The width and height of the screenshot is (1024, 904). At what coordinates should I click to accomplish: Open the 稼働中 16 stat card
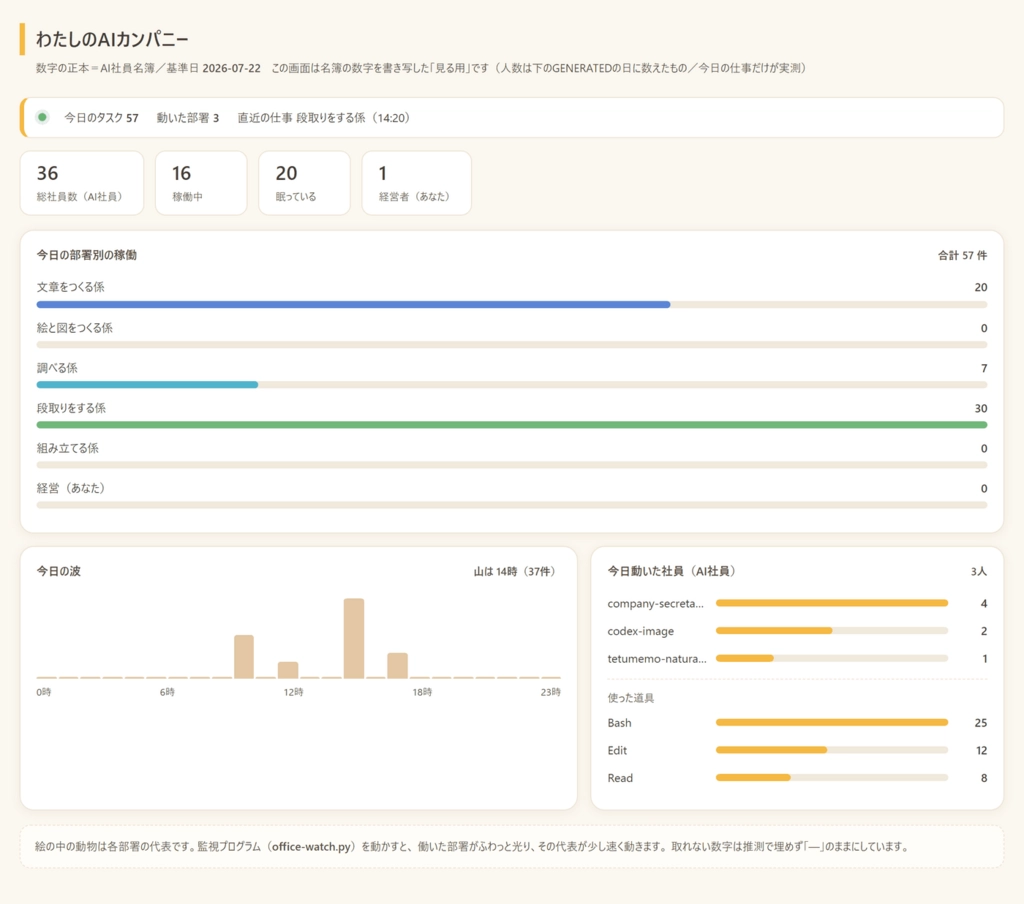click(201, 183)
